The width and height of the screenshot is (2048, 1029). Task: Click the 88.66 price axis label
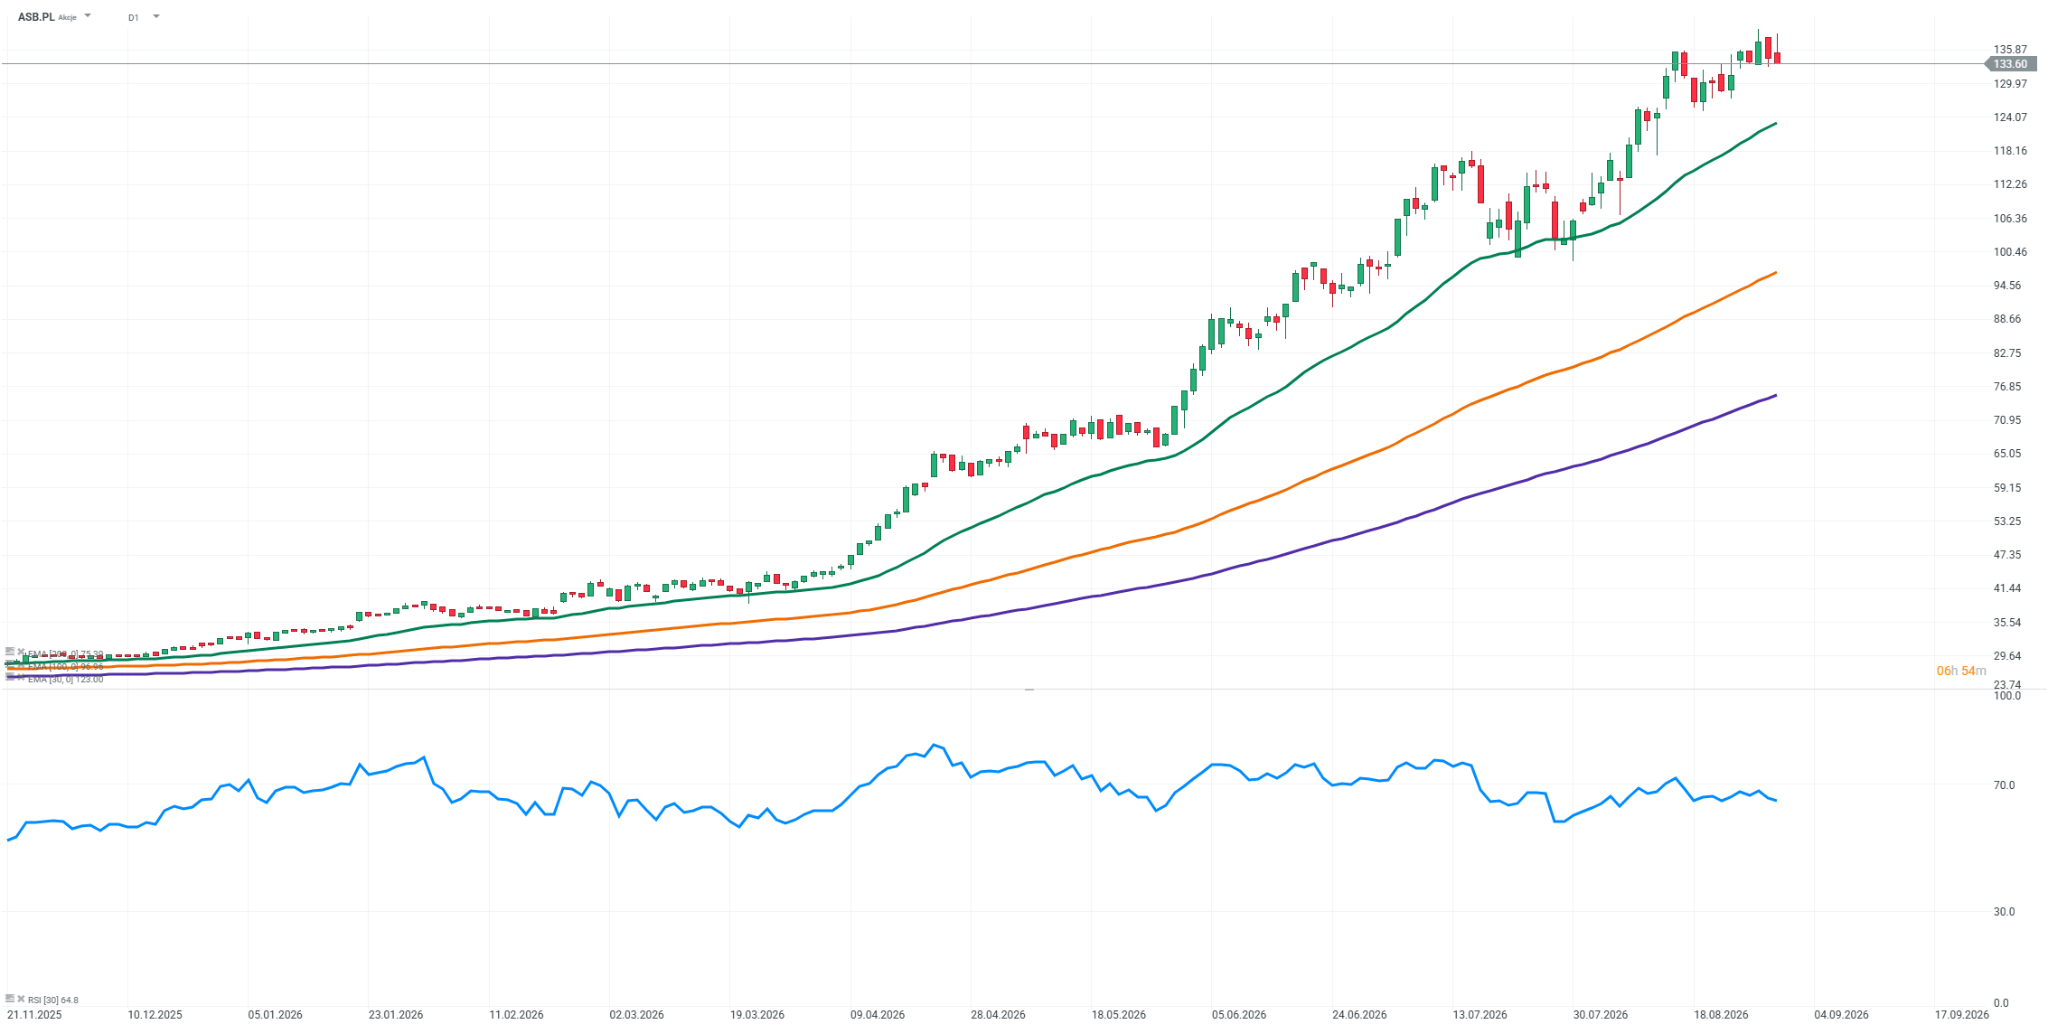2007,319
